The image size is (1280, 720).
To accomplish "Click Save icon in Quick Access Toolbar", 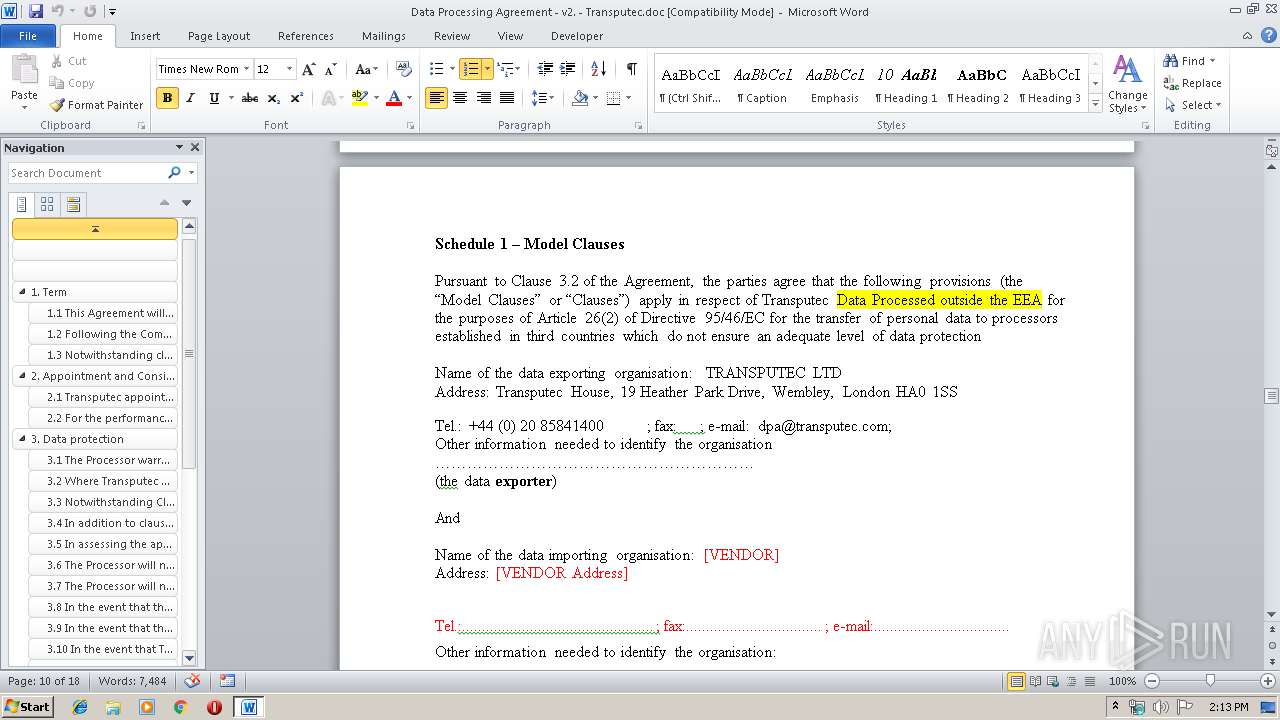I will point(36,11).
